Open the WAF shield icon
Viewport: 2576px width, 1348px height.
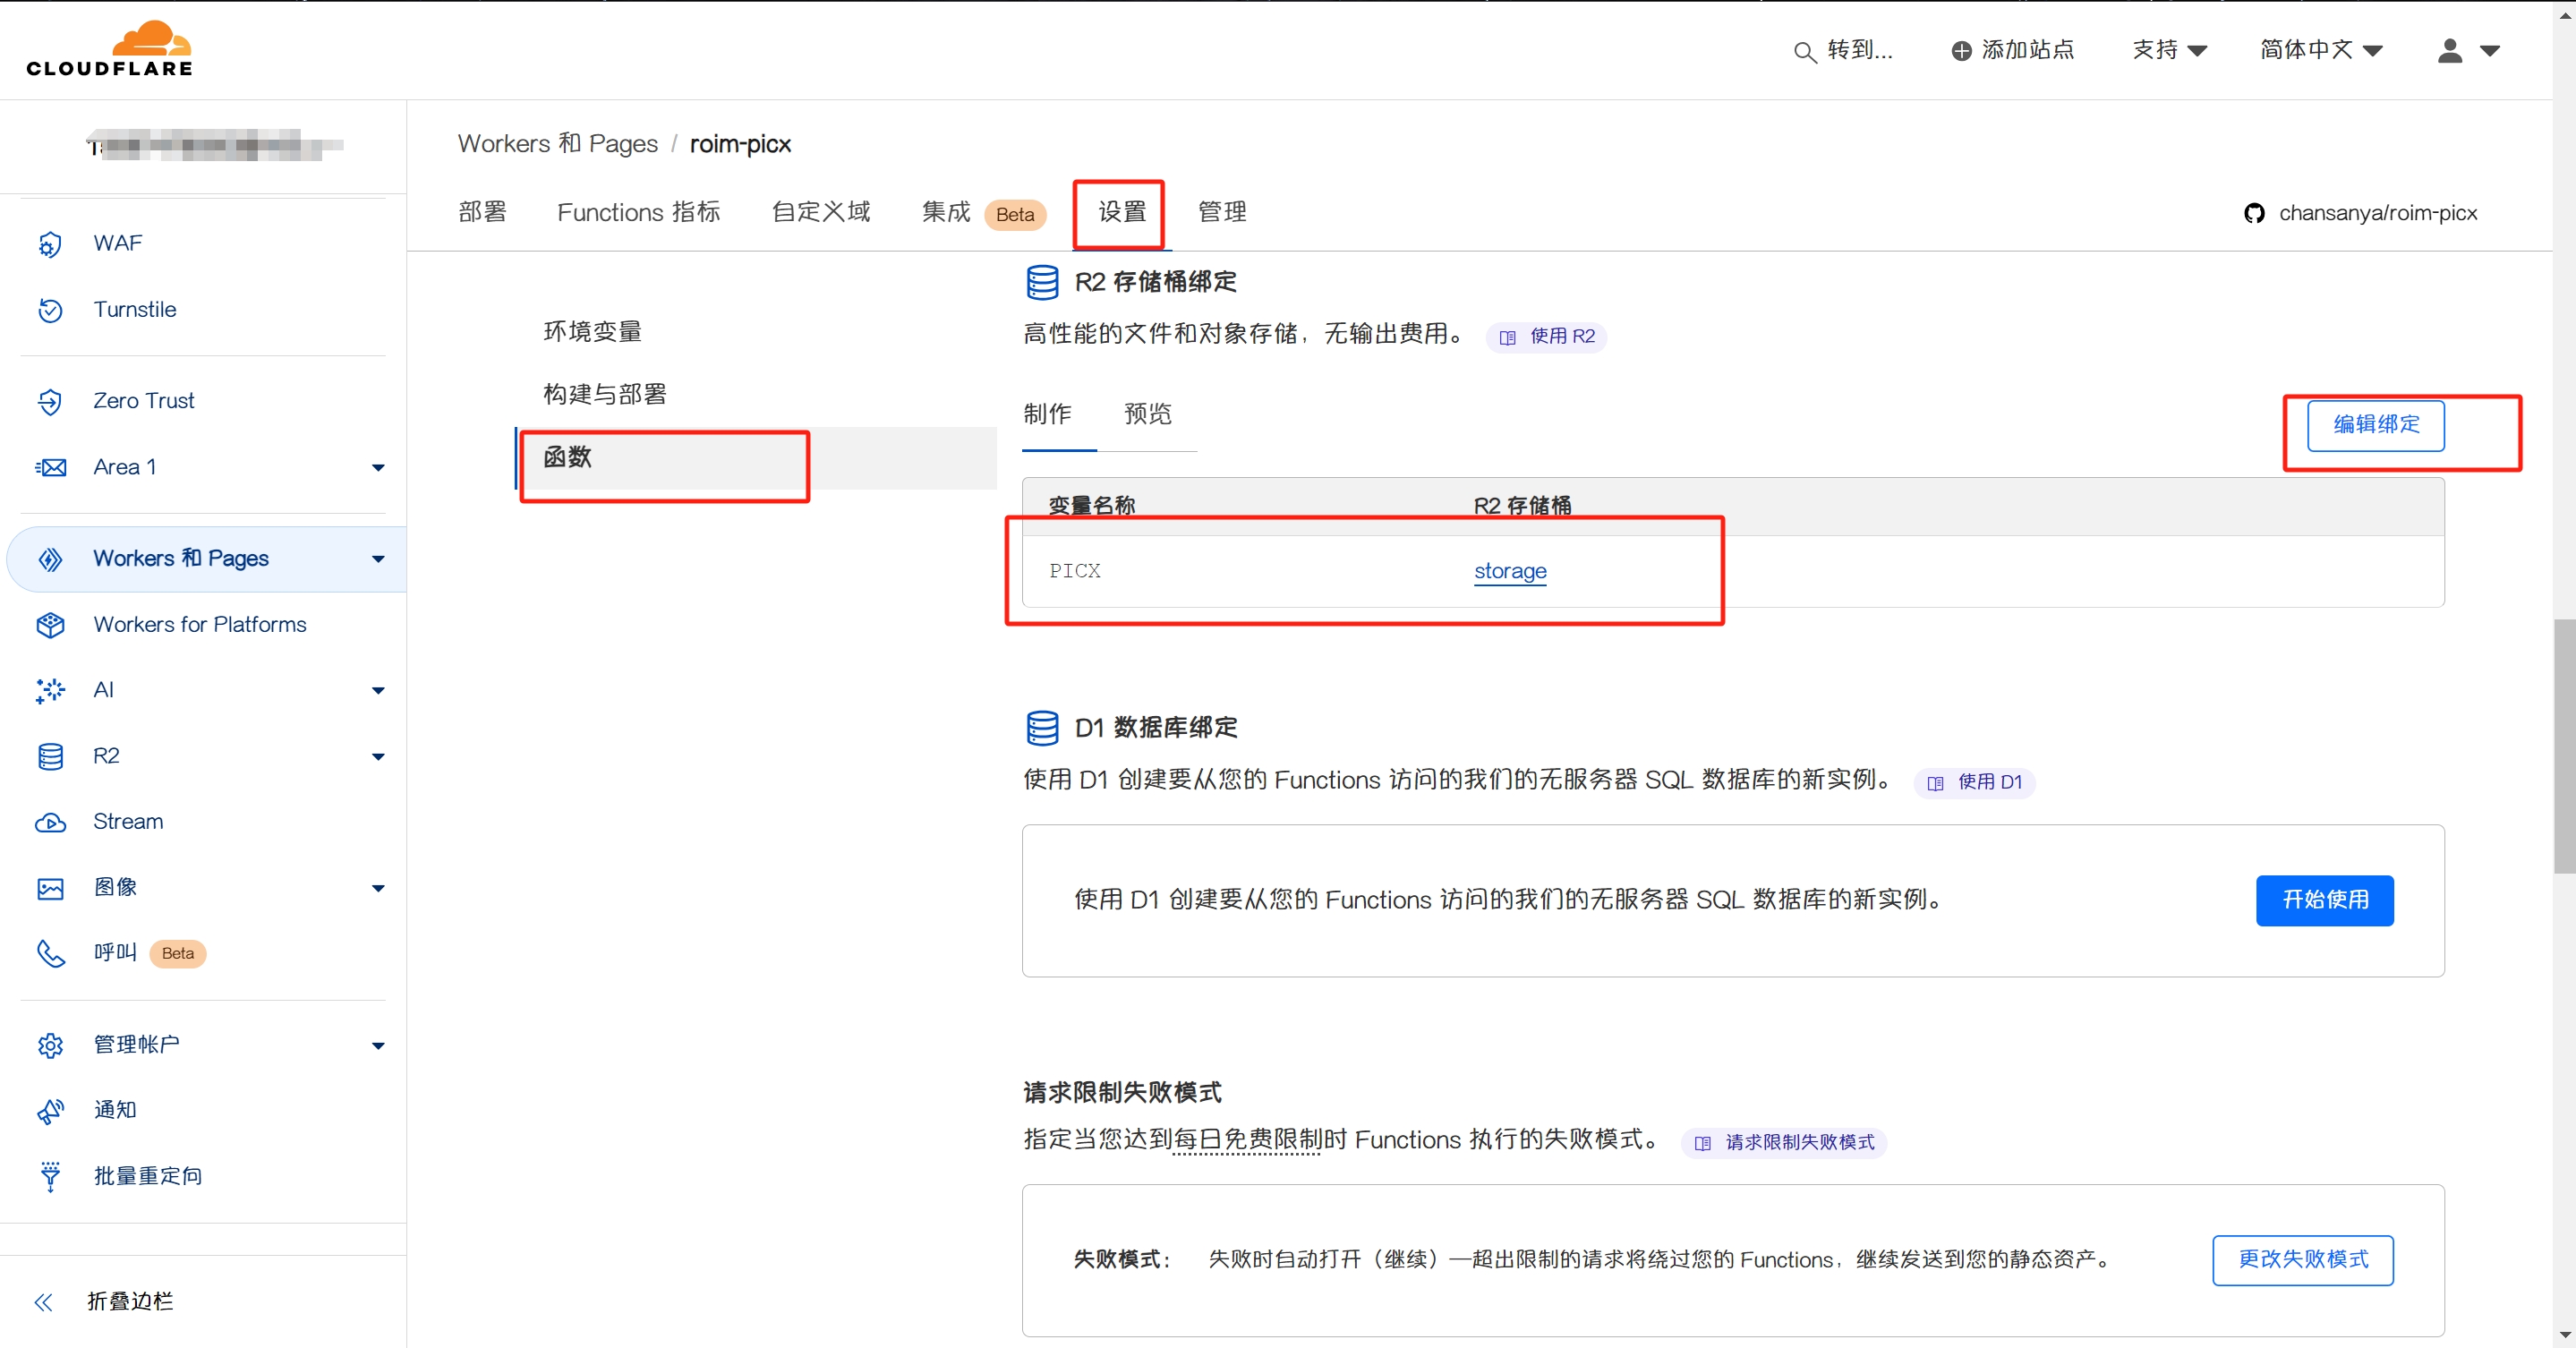pyautogui.click(x=50, y=244)
